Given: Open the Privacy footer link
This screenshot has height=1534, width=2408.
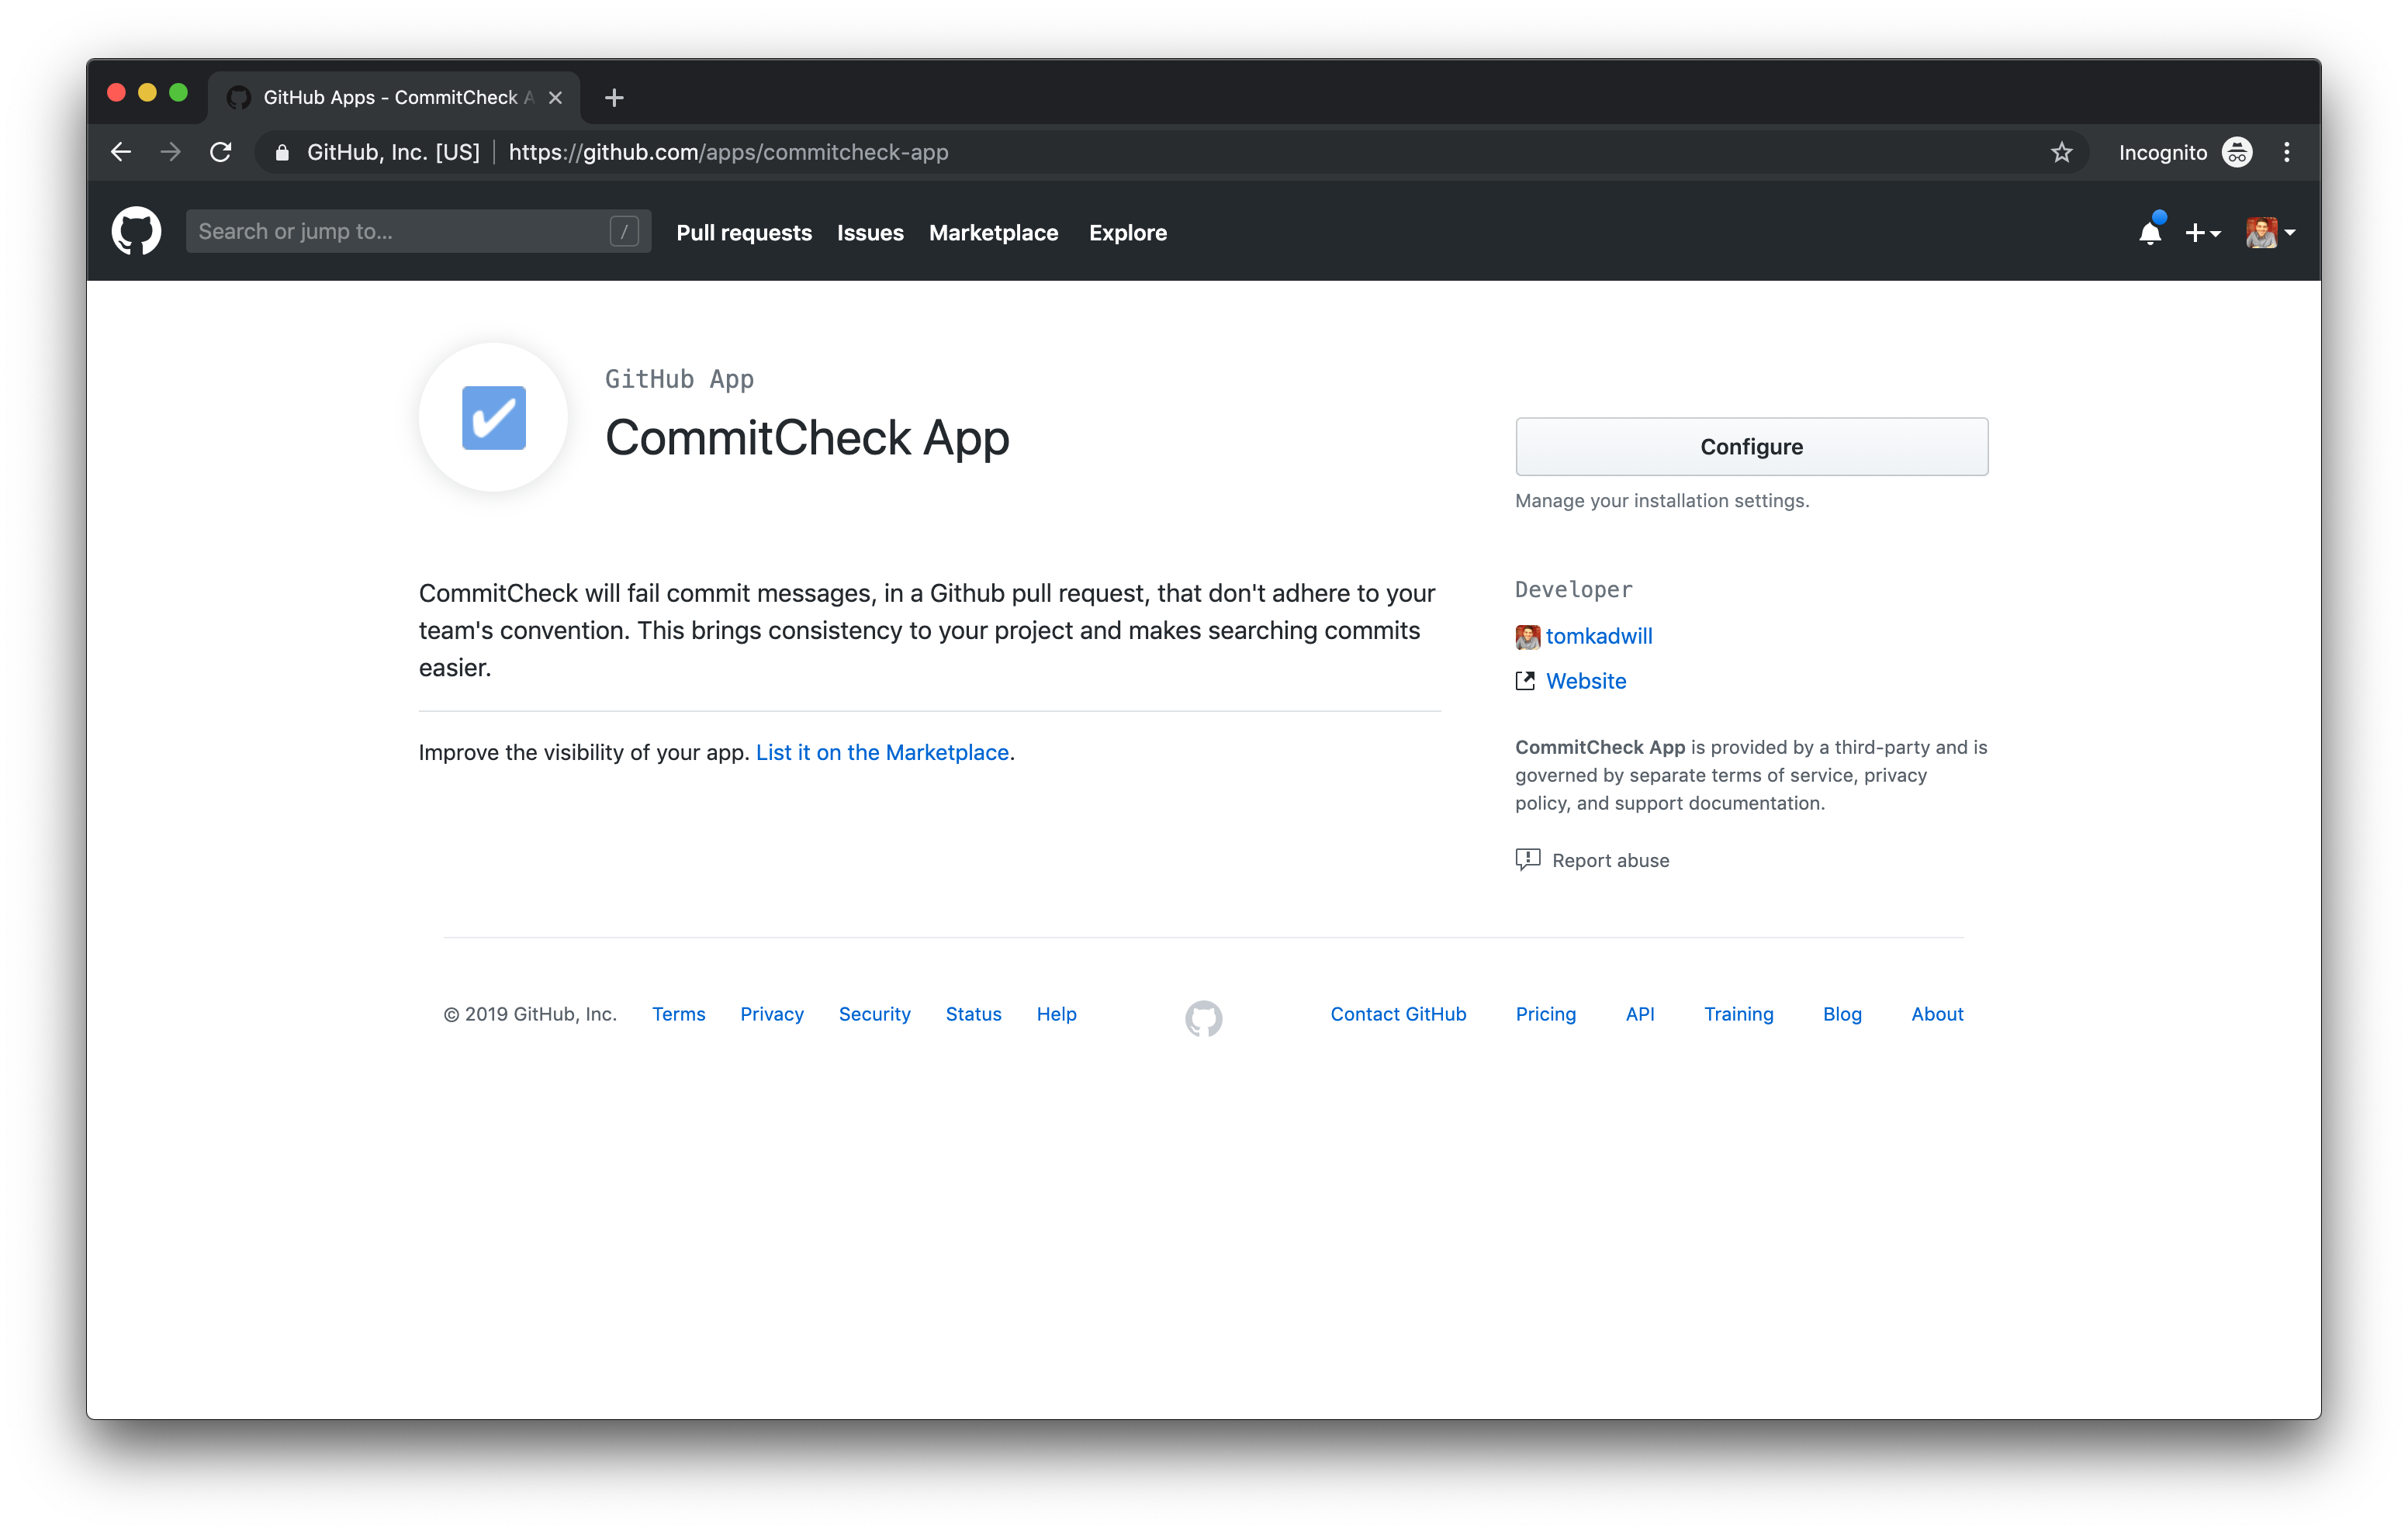Looking at the screenshot, I should click(x=772, y=1014).
